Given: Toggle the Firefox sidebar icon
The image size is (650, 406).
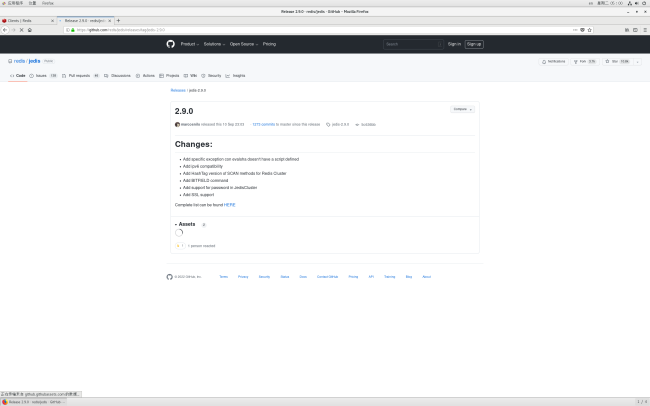Looking at the screenshot, I should (635, 30).
